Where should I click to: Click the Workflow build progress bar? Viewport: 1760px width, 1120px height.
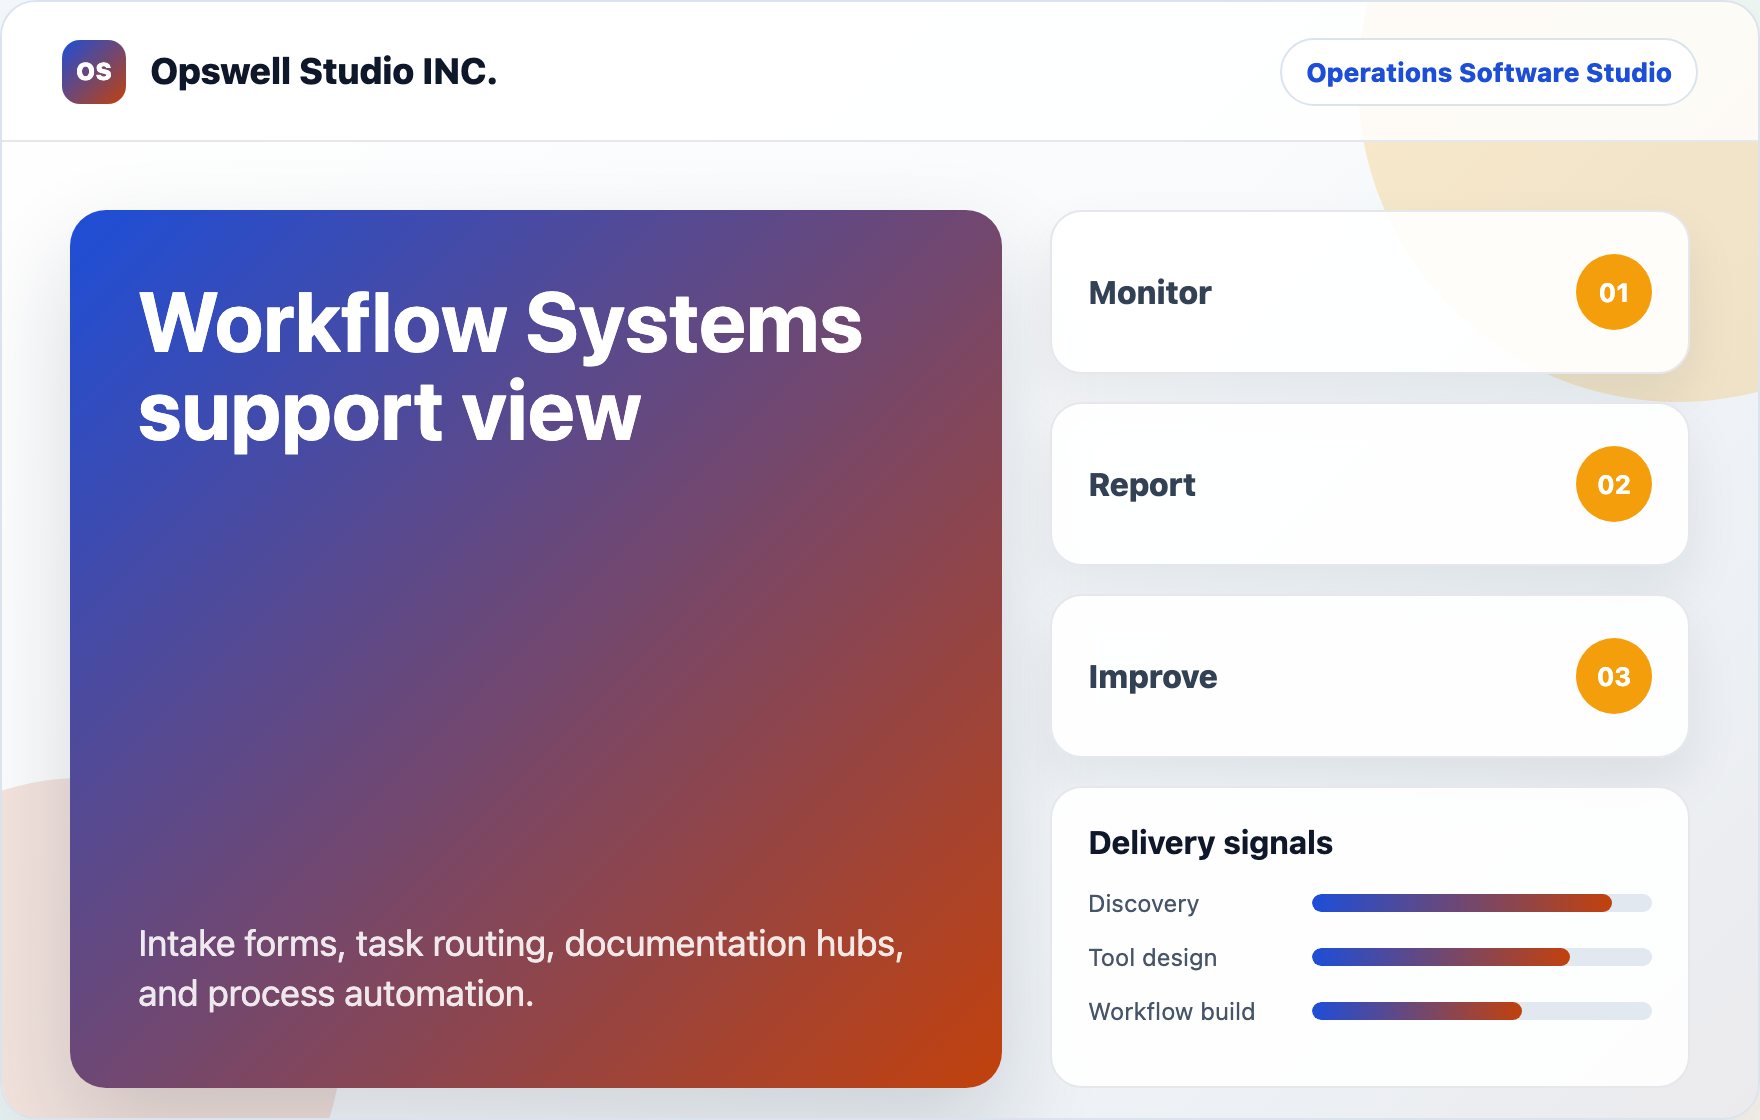click(x=1481, y=1011)
